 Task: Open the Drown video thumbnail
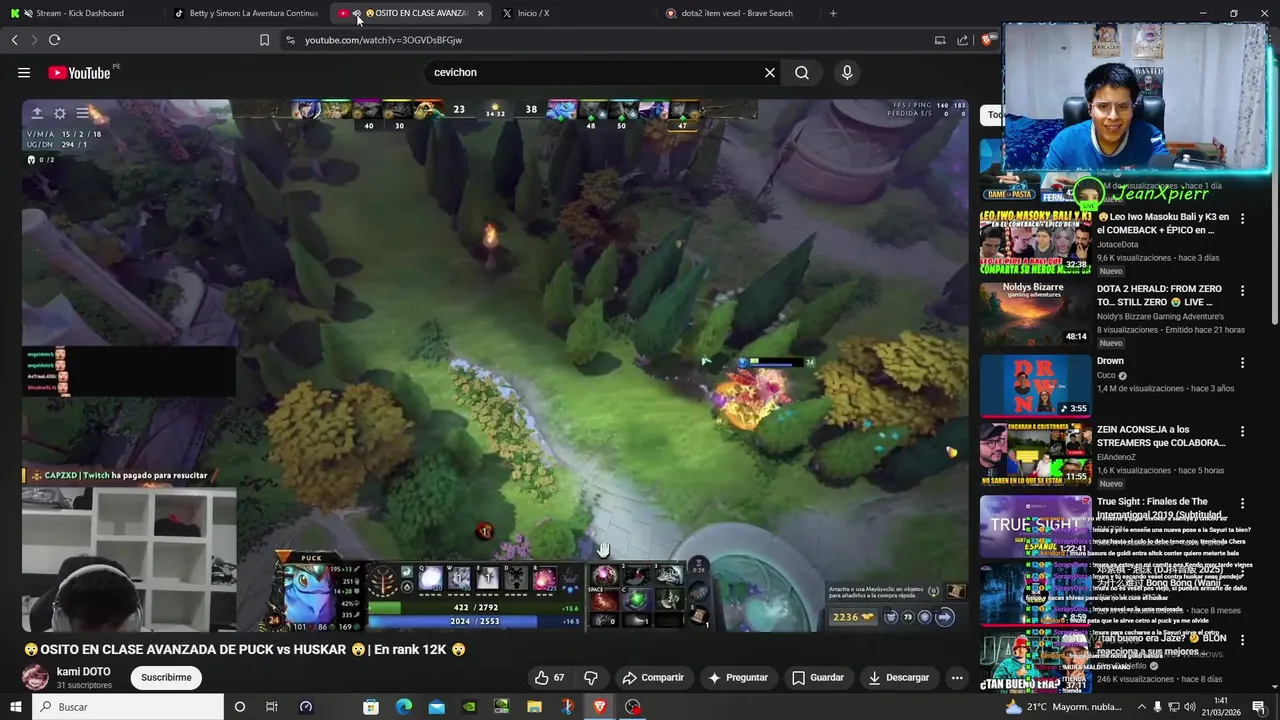click(1035, 385)
